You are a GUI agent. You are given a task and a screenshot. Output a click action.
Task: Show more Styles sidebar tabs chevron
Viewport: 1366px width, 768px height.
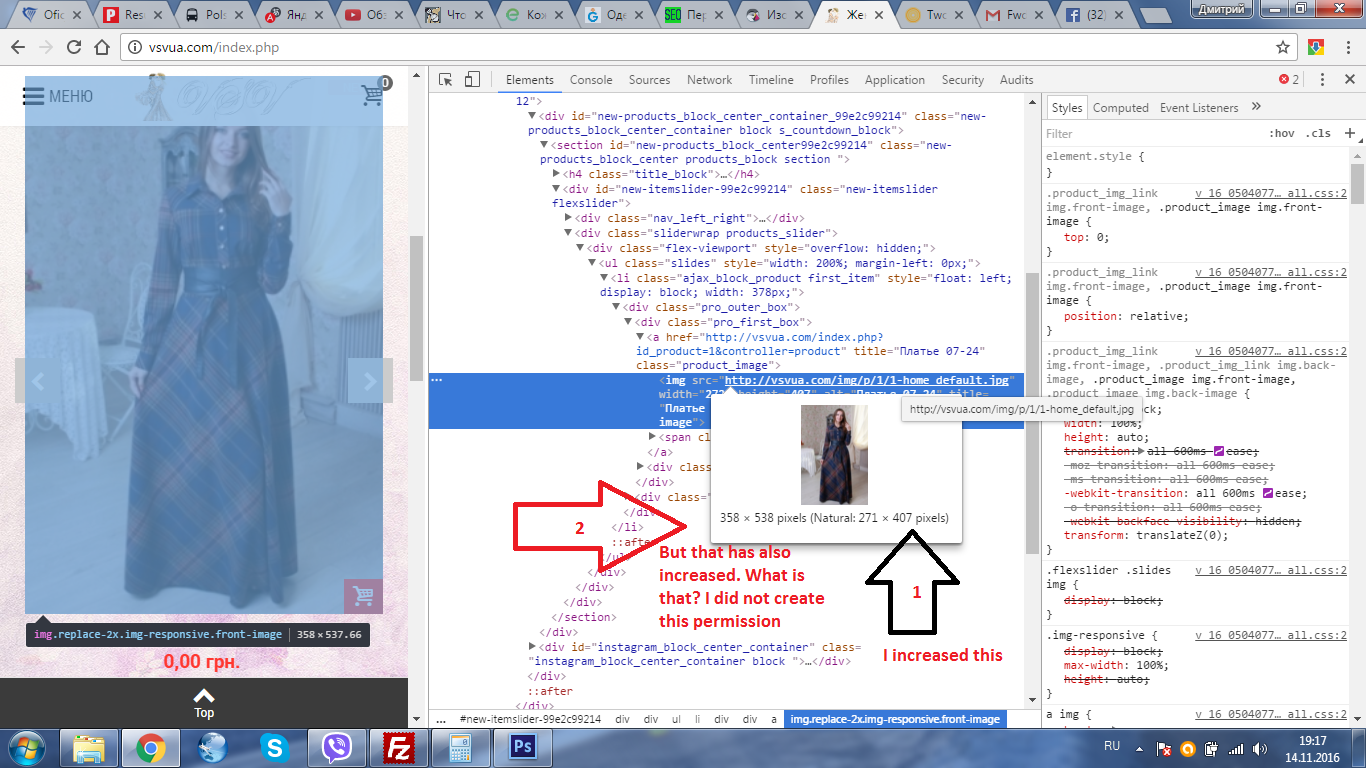tap(1257, 107)
